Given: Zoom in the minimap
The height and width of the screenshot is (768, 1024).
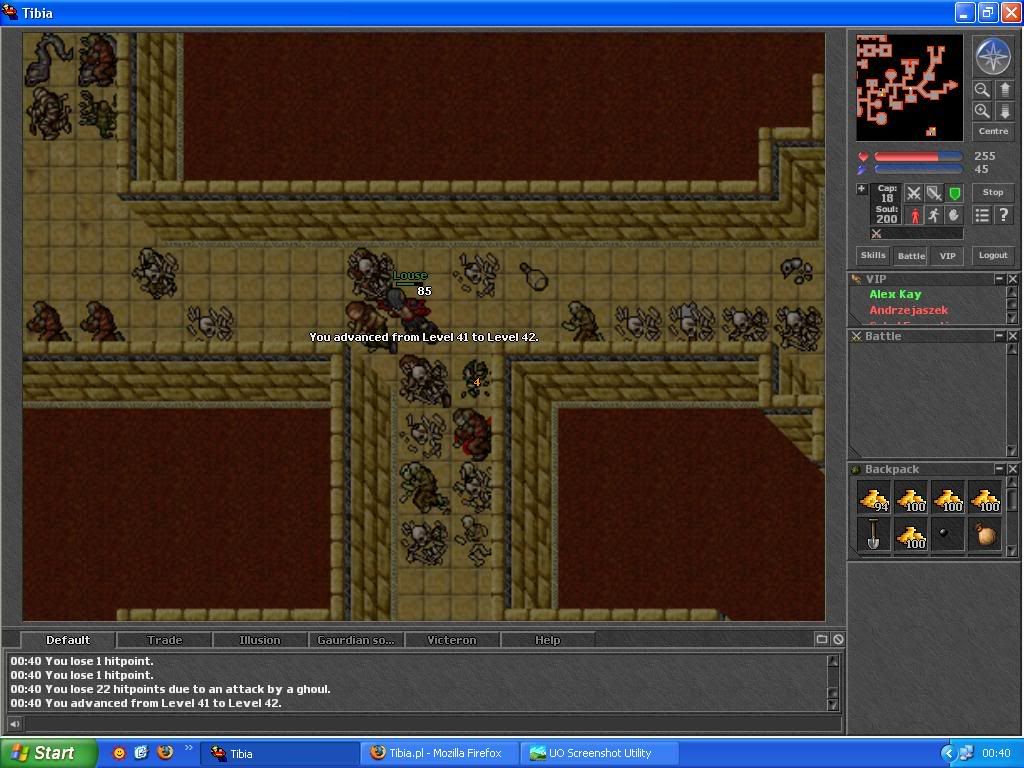Looking at the screenshot, I should pyautogui.click(x=982, y=111).
